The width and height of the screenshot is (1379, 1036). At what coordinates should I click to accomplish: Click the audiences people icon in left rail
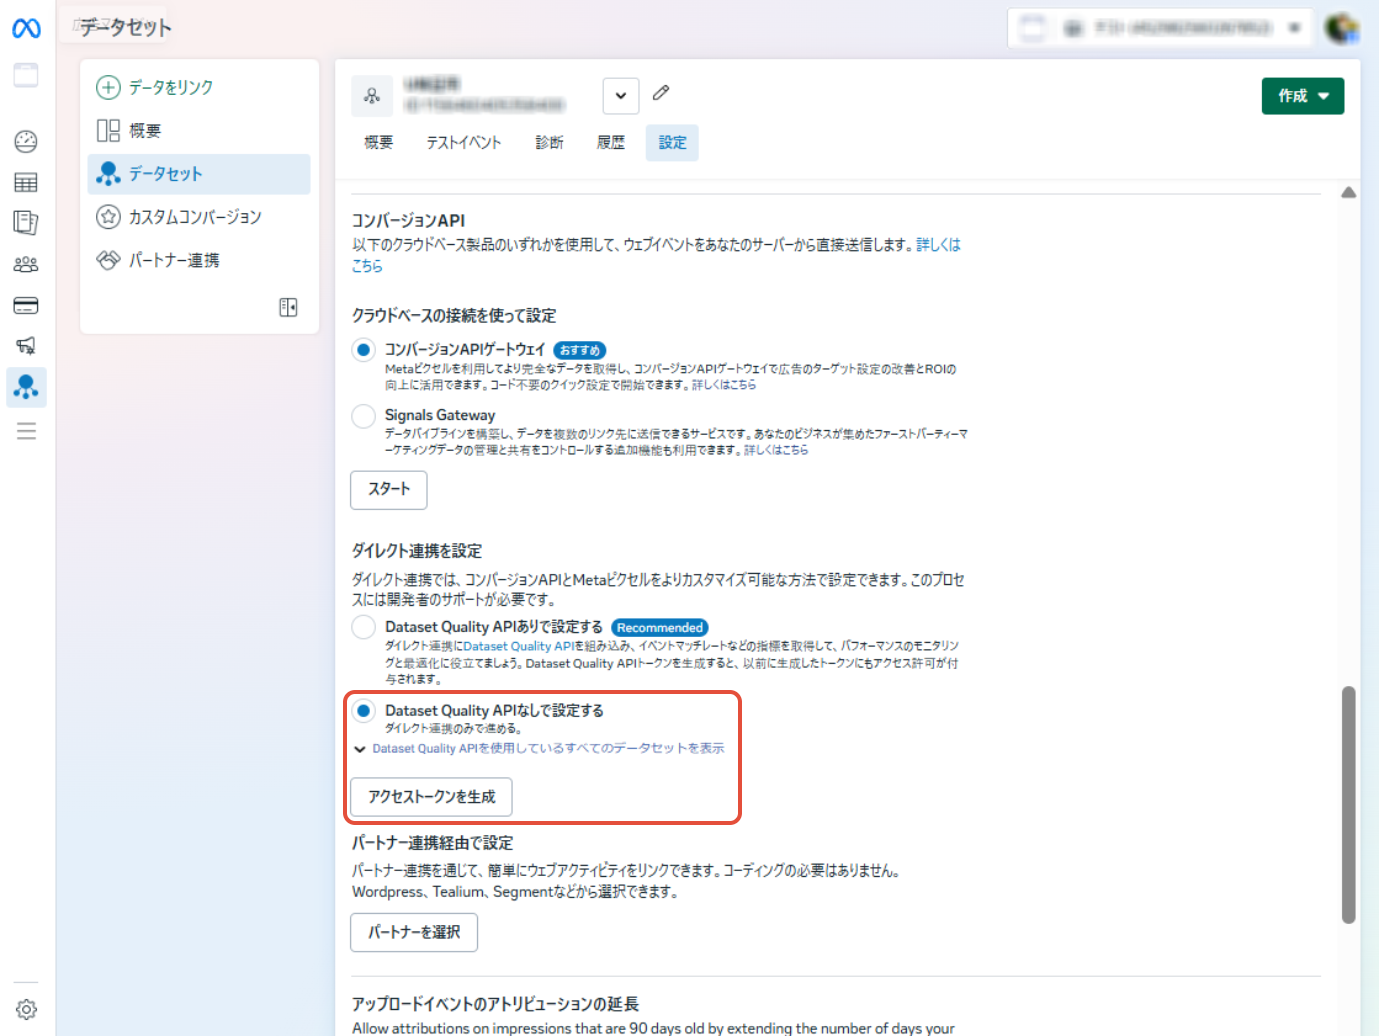pos(26,264)
